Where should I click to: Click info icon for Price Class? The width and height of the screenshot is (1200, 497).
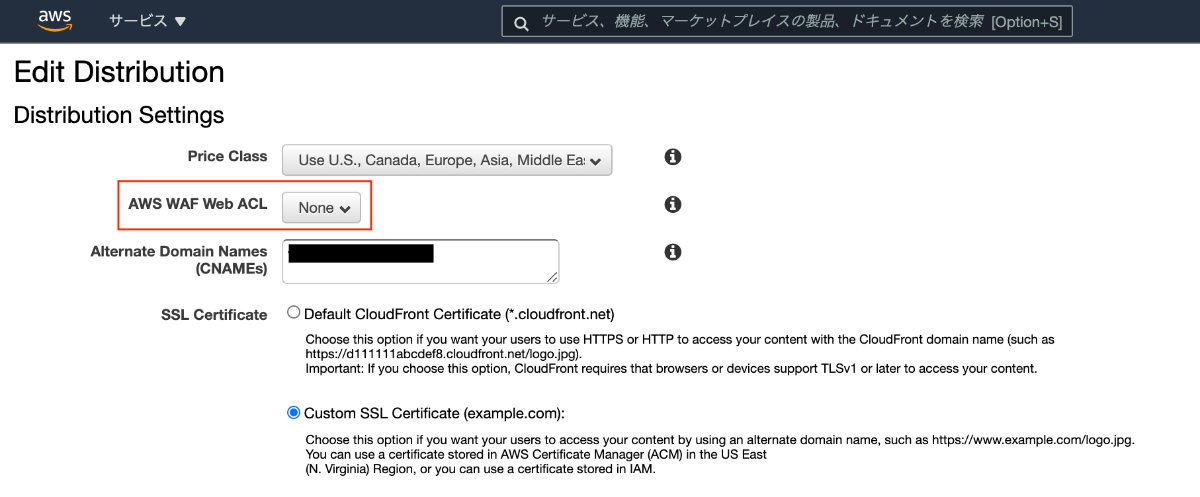(673, 157)
